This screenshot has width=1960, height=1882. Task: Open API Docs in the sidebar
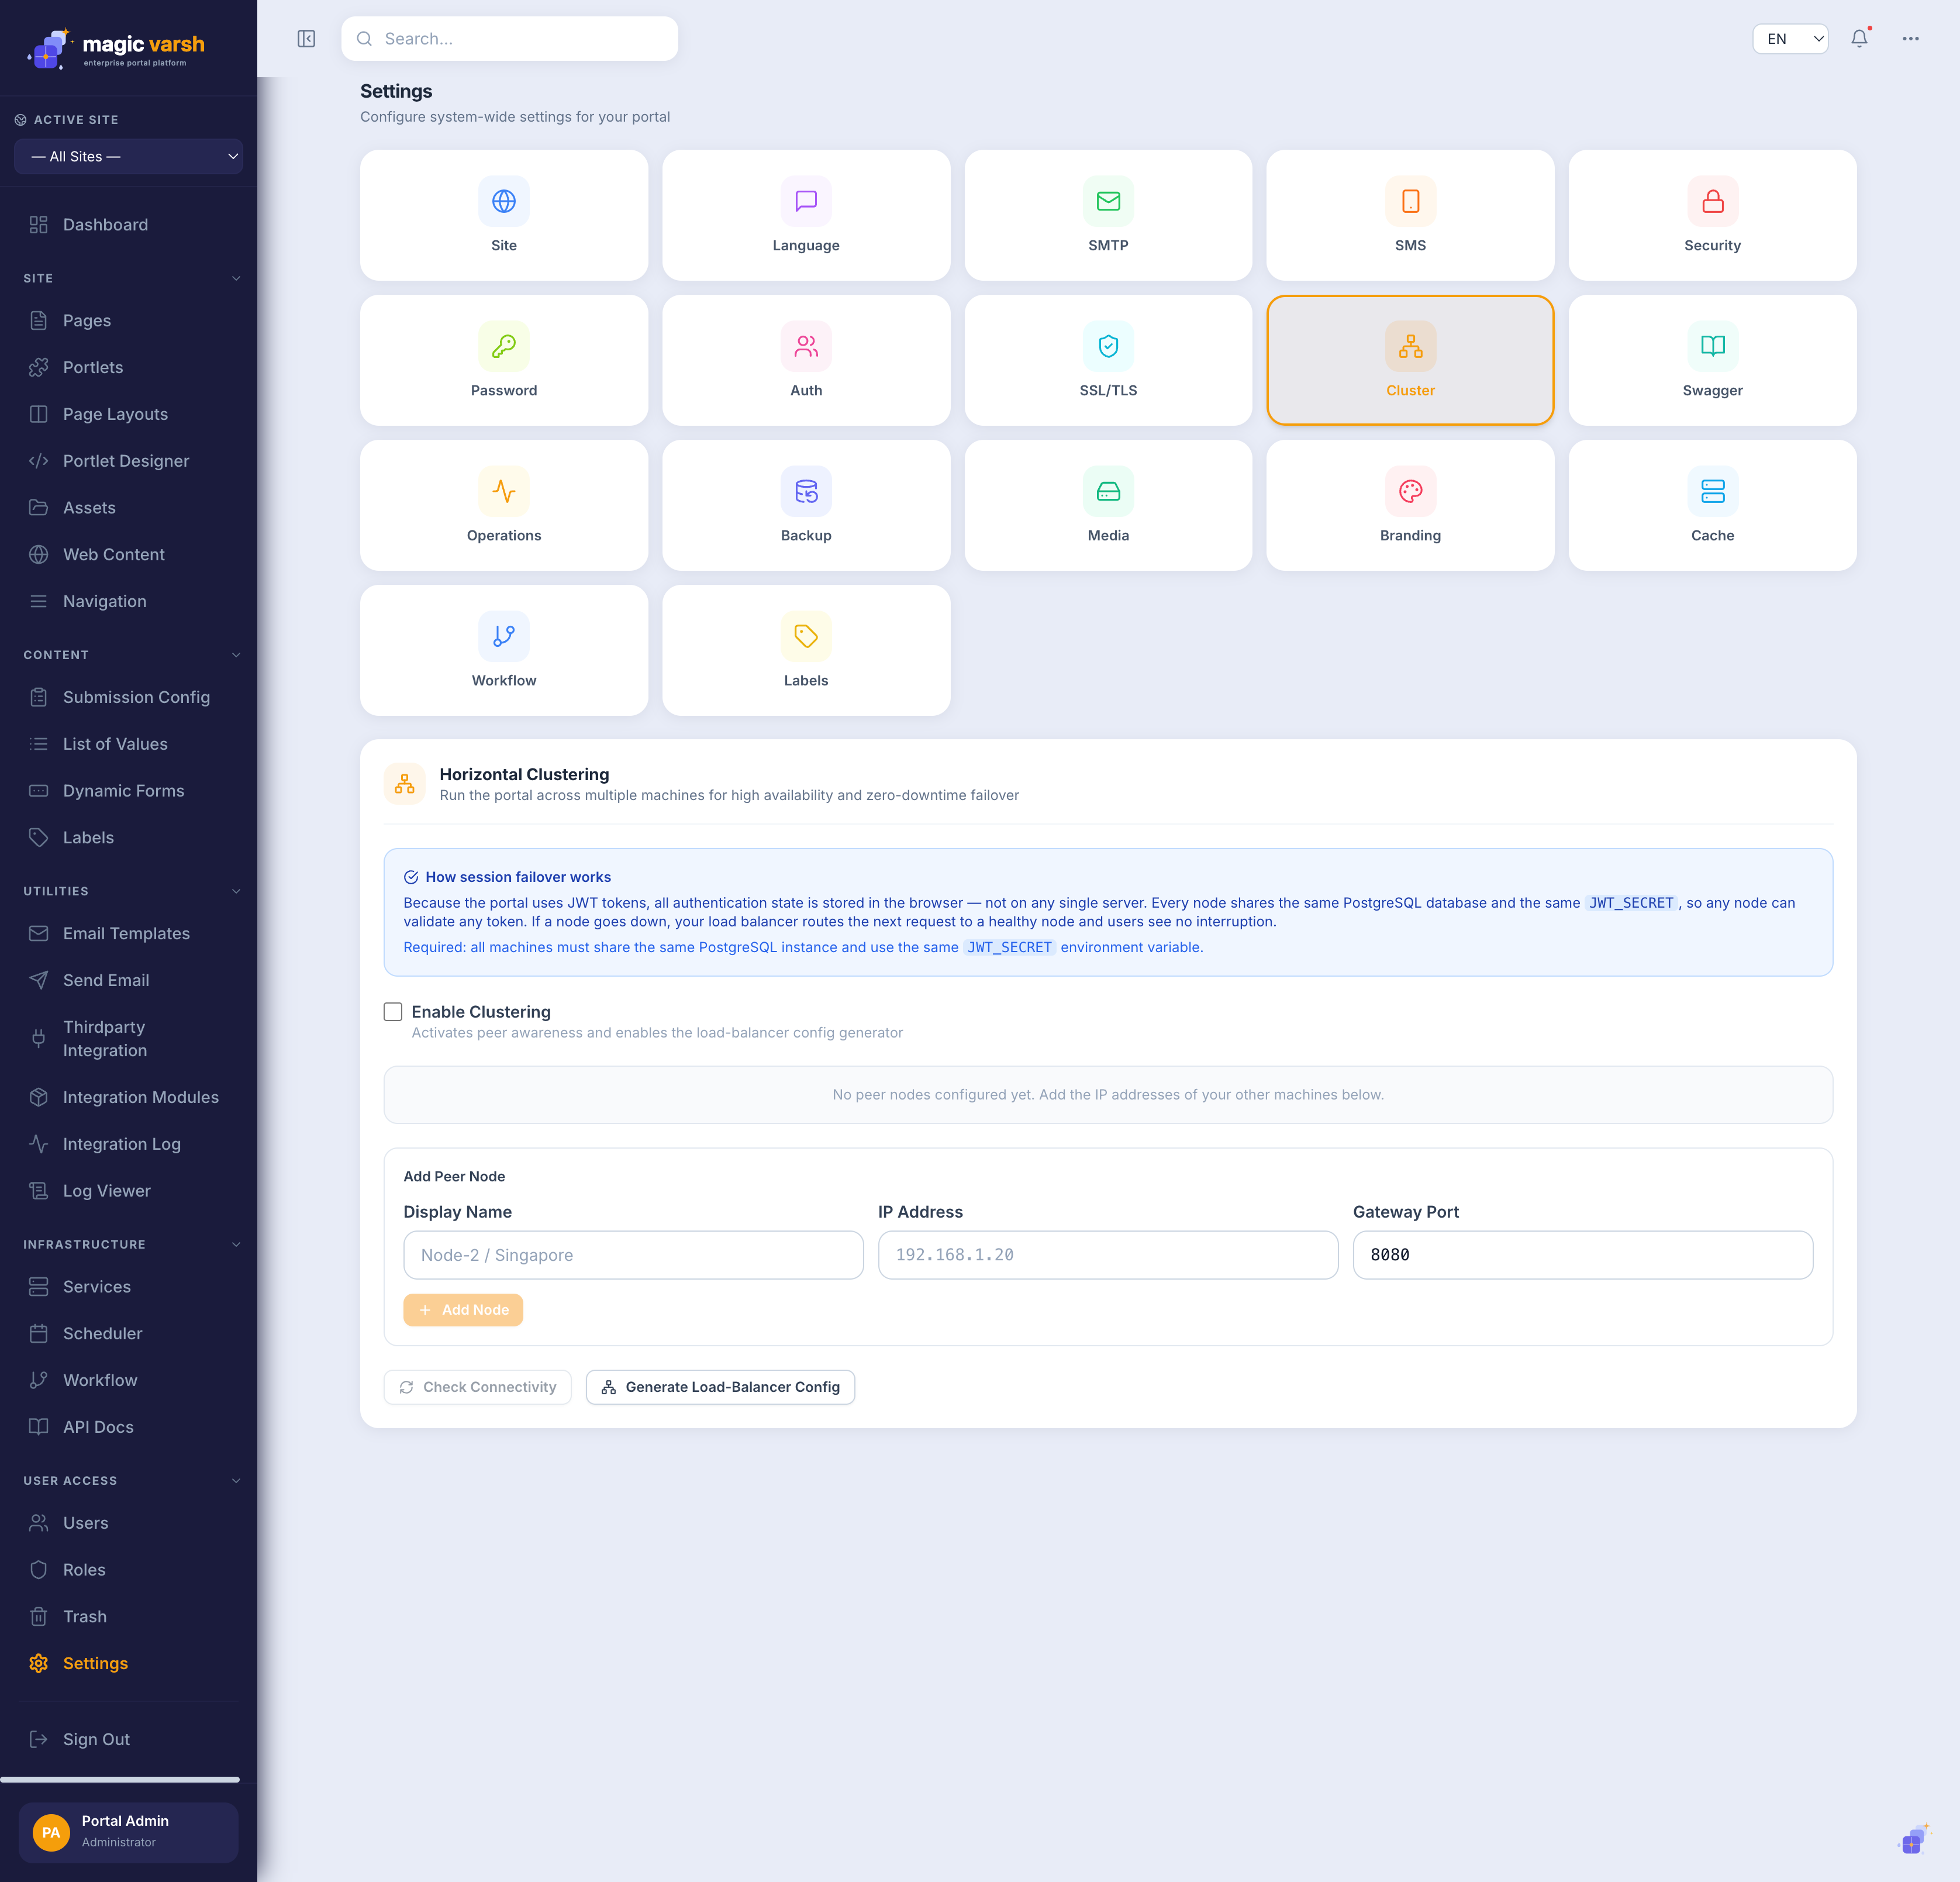(x=128, y=1427)
